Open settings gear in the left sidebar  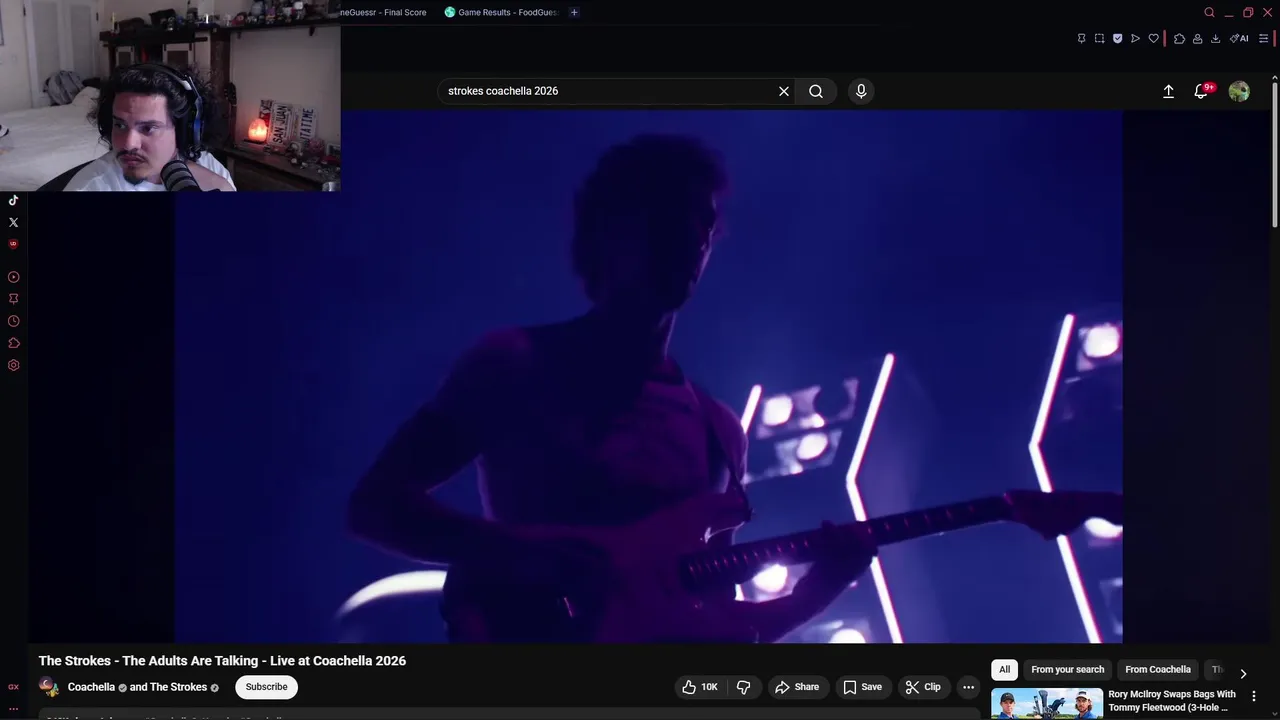13,365
